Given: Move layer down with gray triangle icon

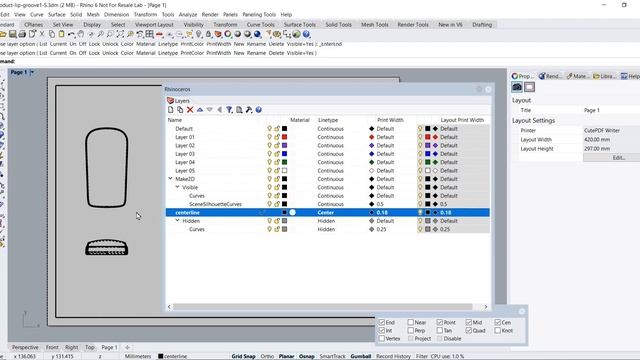Looking at the screenshot, I should 209,110.
